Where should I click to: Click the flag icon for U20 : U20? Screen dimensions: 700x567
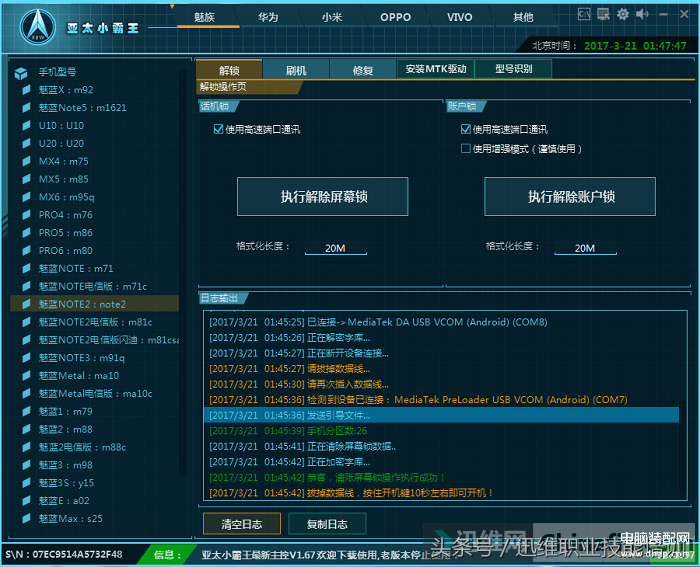point(26,143)
